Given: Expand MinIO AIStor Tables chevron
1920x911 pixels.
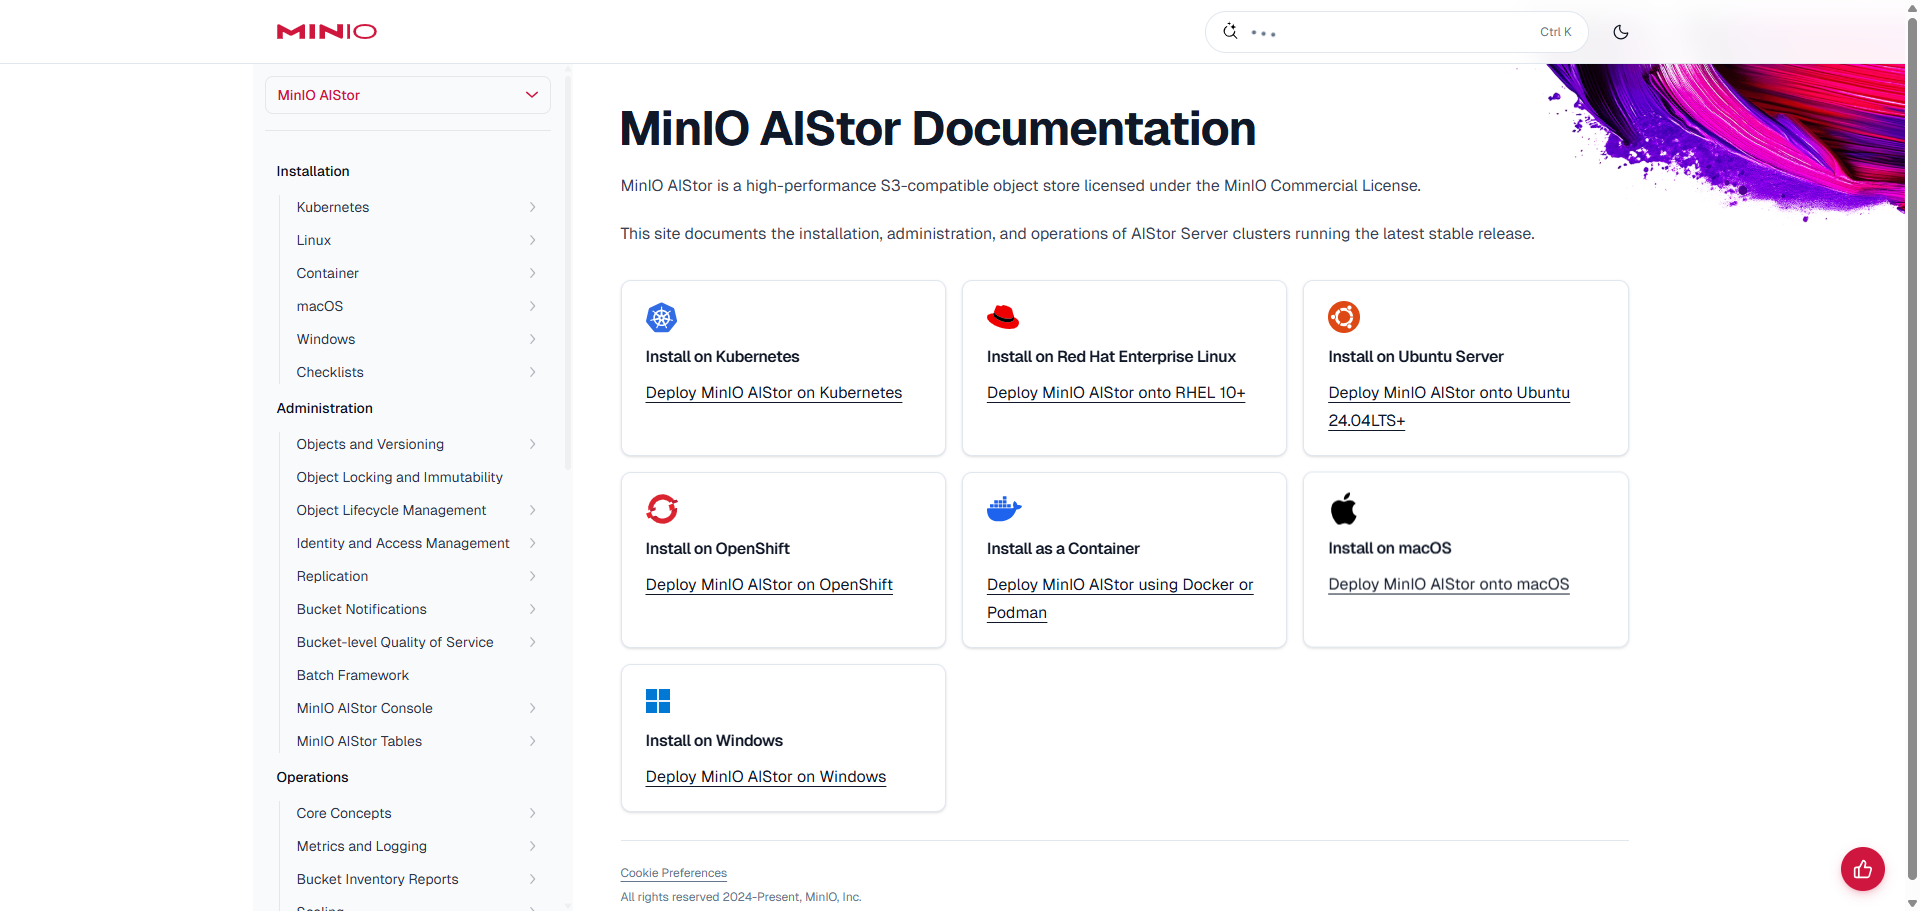Looking at the screenshot, I should pyautogui.click(x=532, y=741).
